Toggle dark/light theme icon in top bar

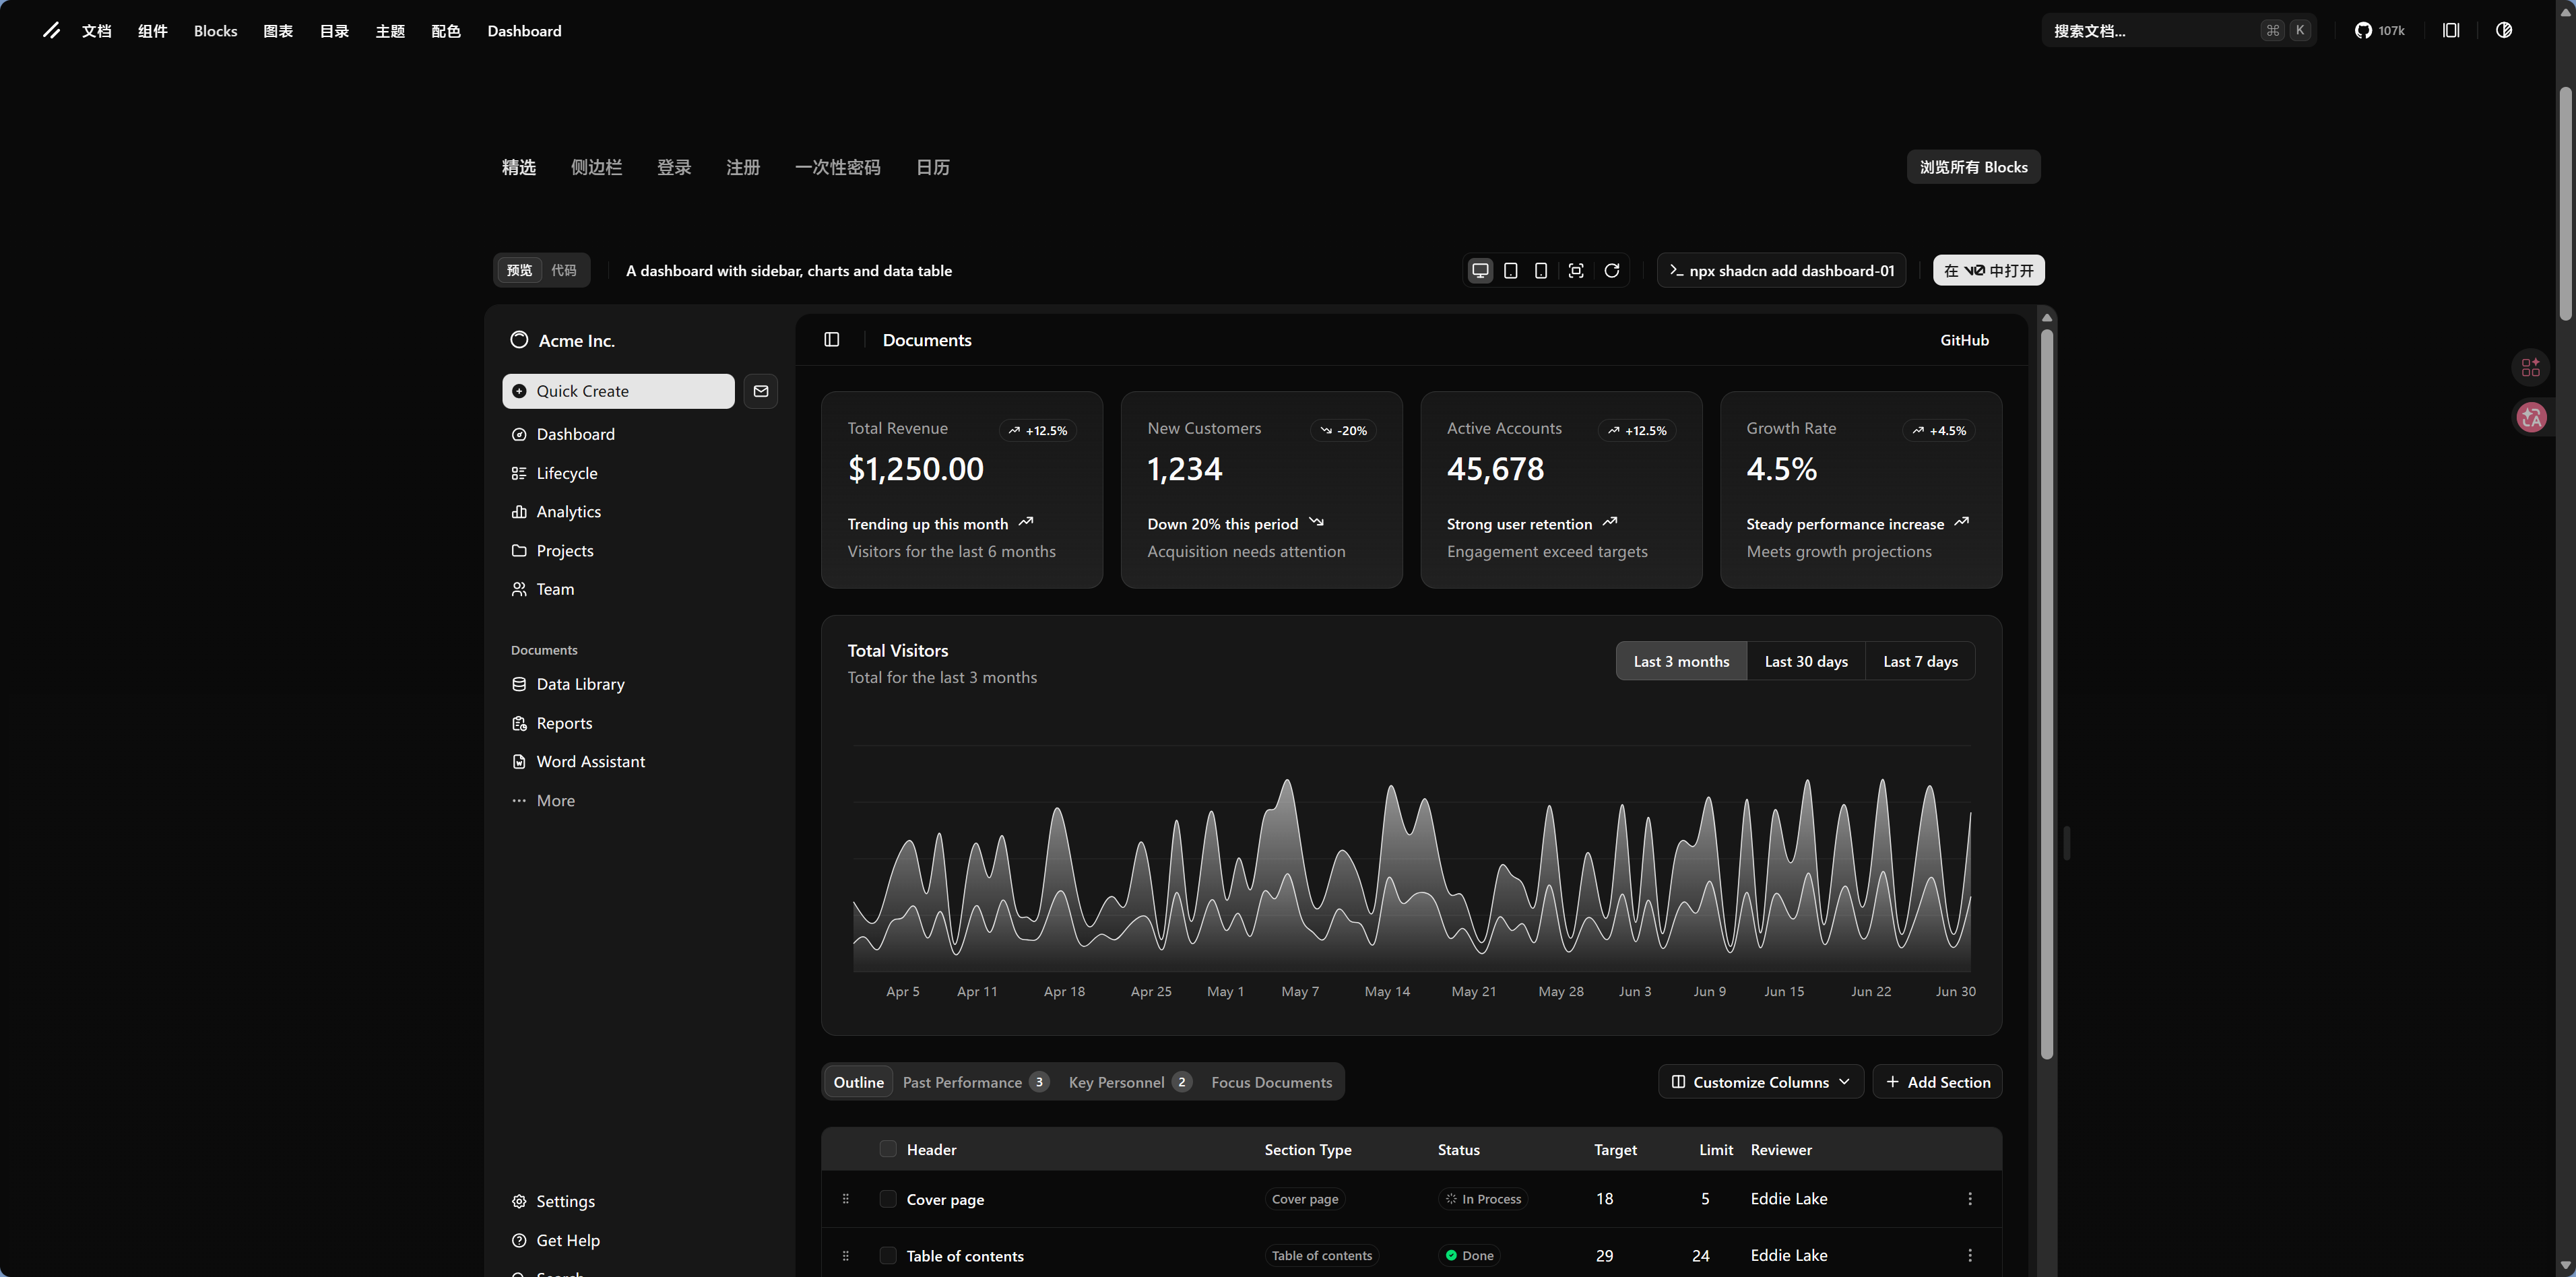coord(2504,31)
